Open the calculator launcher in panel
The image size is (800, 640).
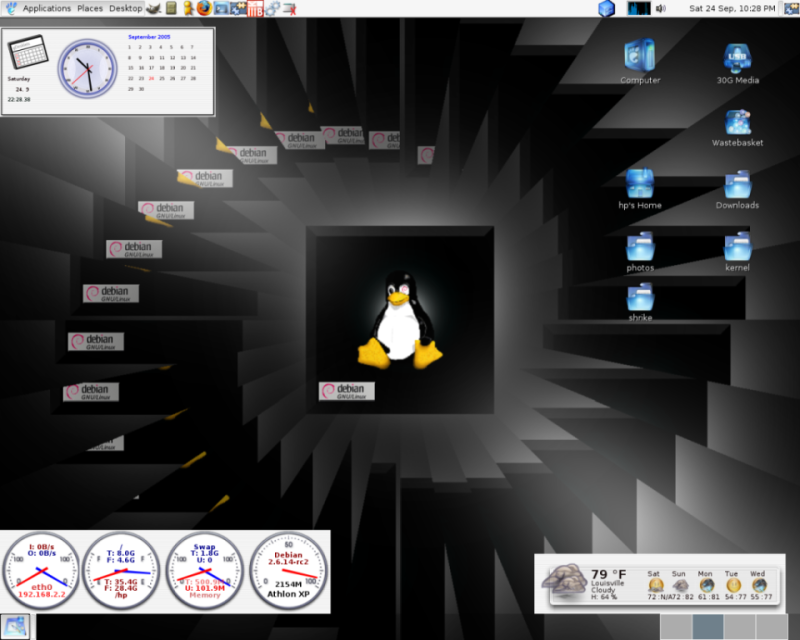point(171,8)
